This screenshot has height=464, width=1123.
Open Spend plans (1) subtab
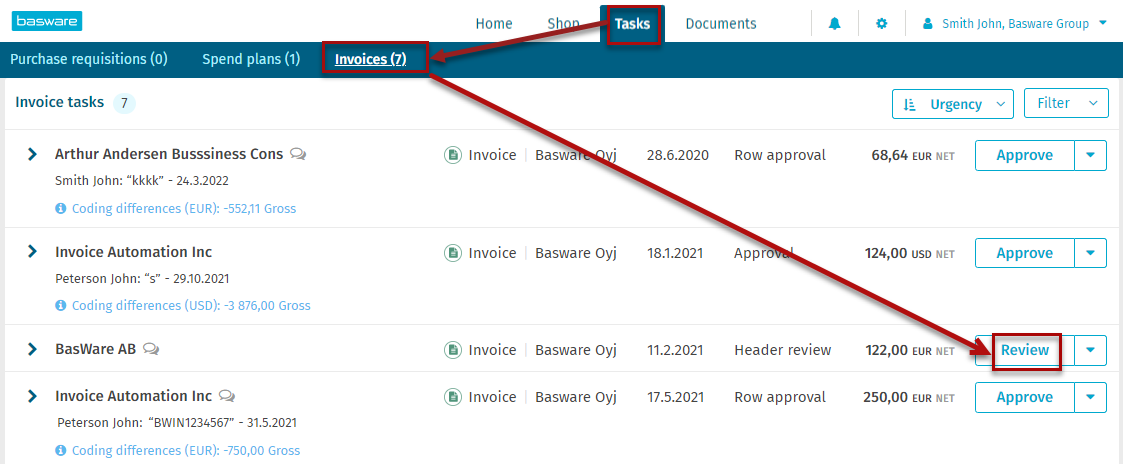point(251,59)
